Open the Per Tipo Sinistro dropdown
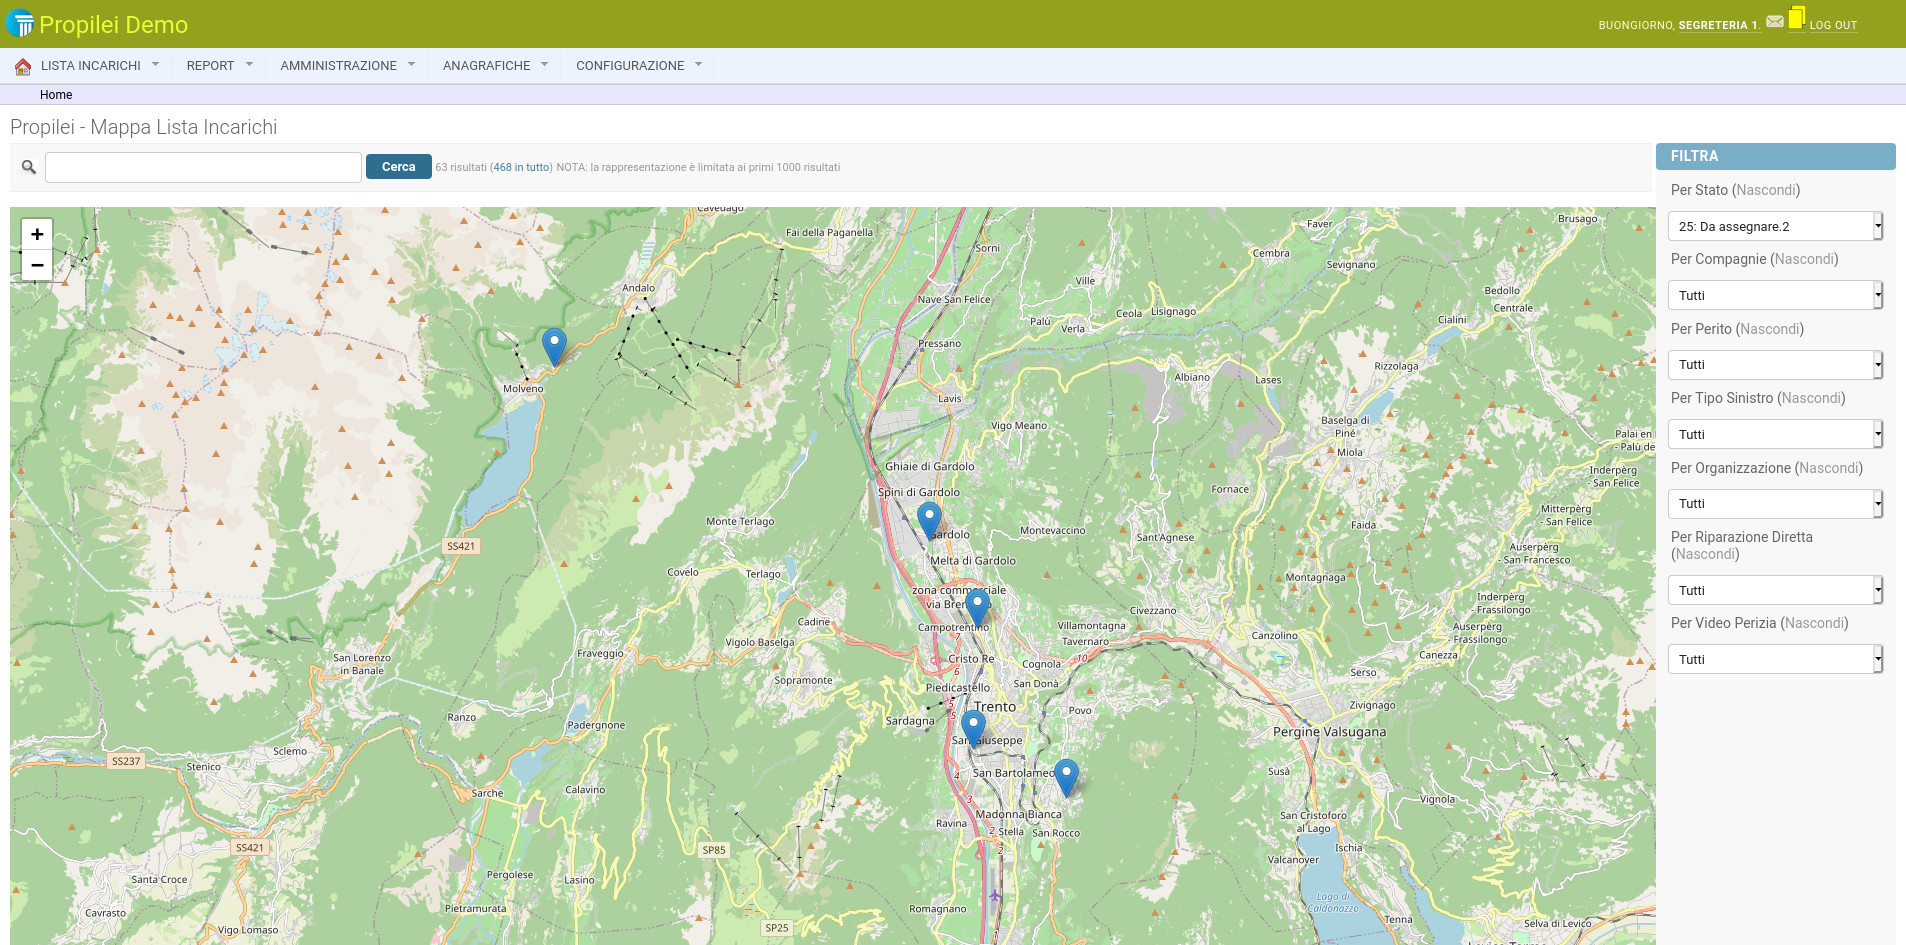The height and width of the screenshot is (945, 1906). (1775, 434)
